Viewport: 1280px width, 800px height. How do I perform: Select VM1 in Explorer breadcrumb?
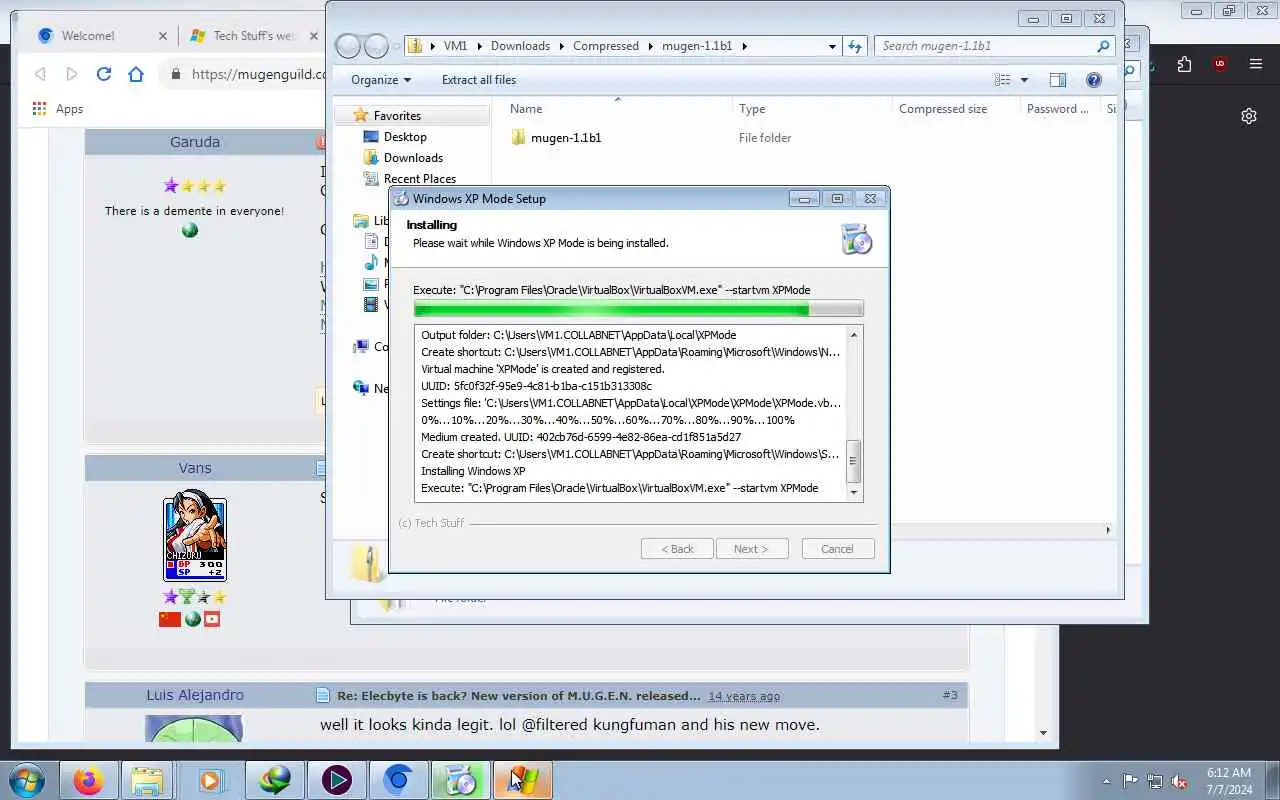pyautogui.click(x=455, y=46)
